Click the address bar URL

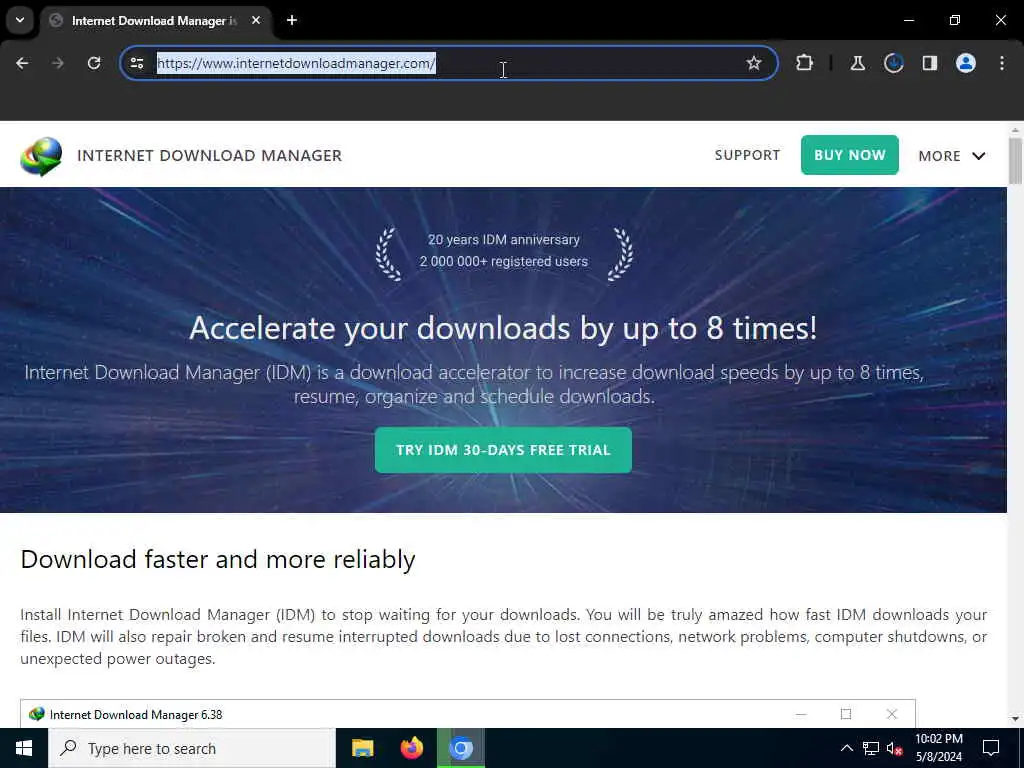(x=296, y=63)
